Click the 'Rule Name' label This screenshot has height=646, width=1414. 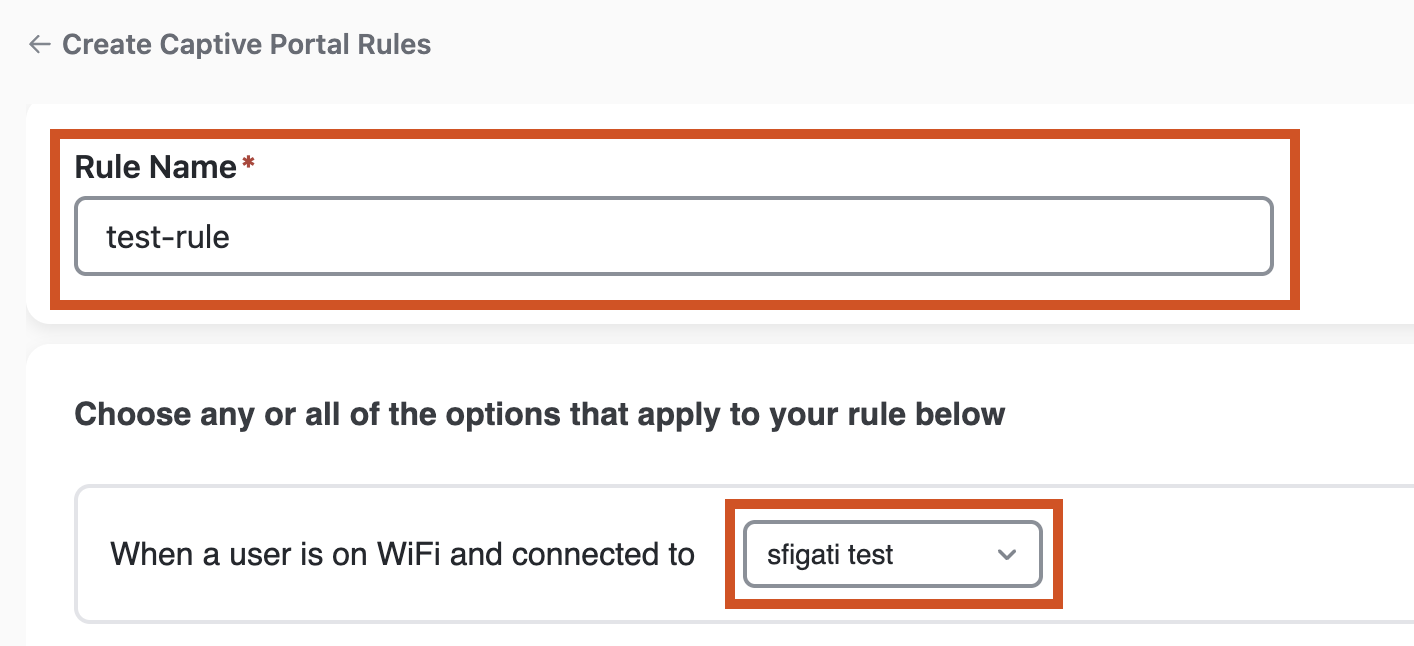pos(155,167)
